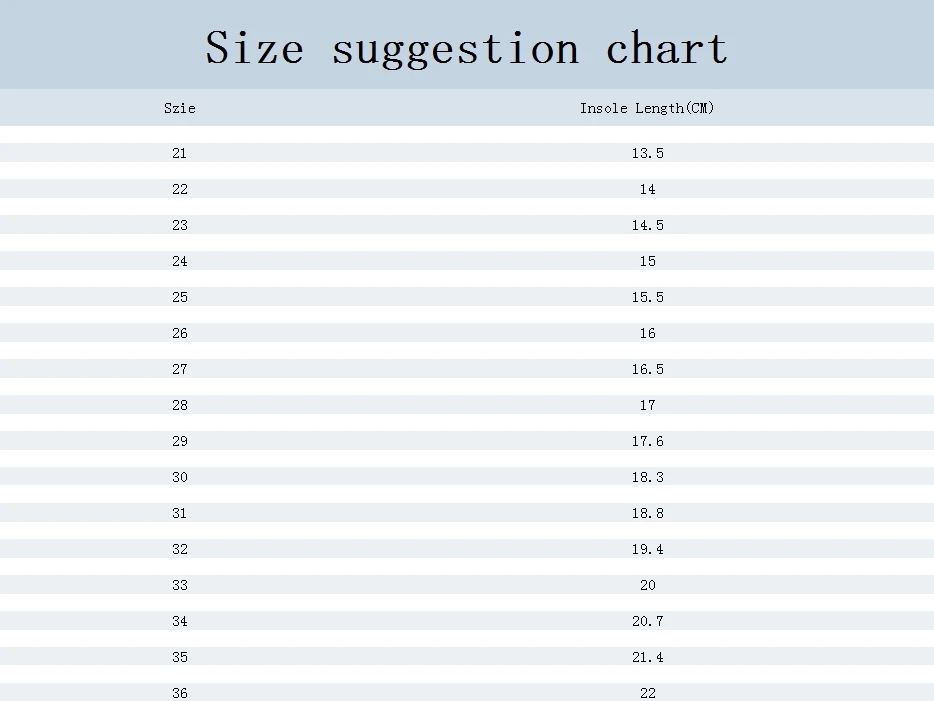Select size 36 in the chart

coord(180,692)
